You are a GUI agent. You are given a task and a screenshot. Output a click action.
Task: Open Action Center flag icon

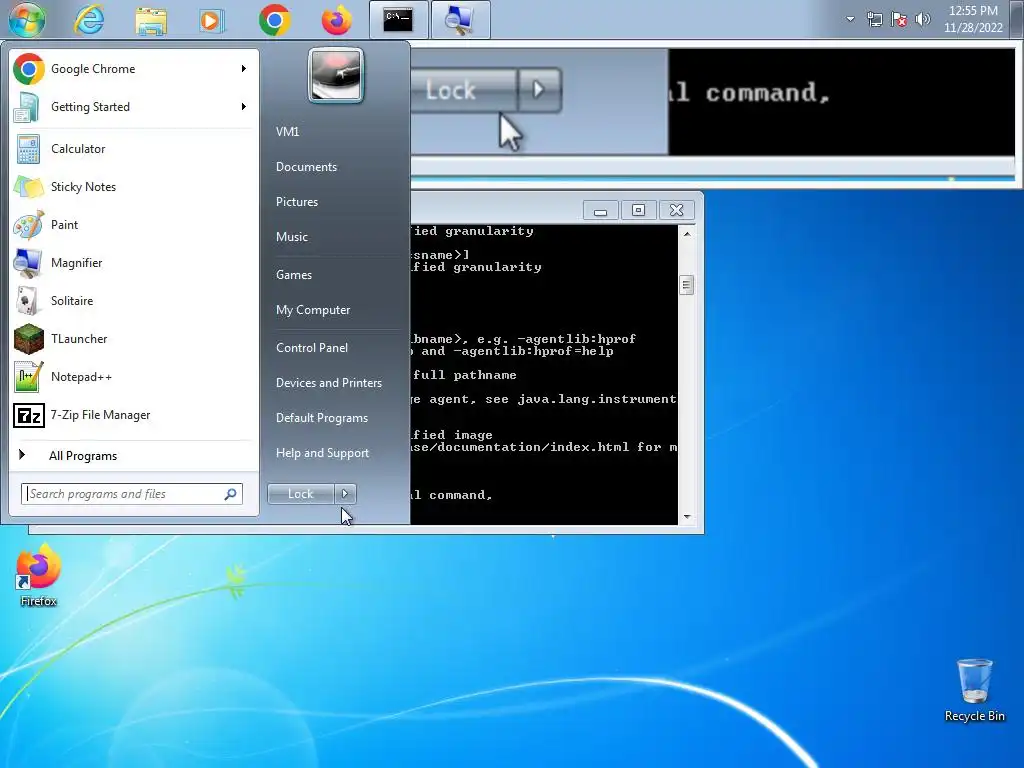(x=899, y=19)
